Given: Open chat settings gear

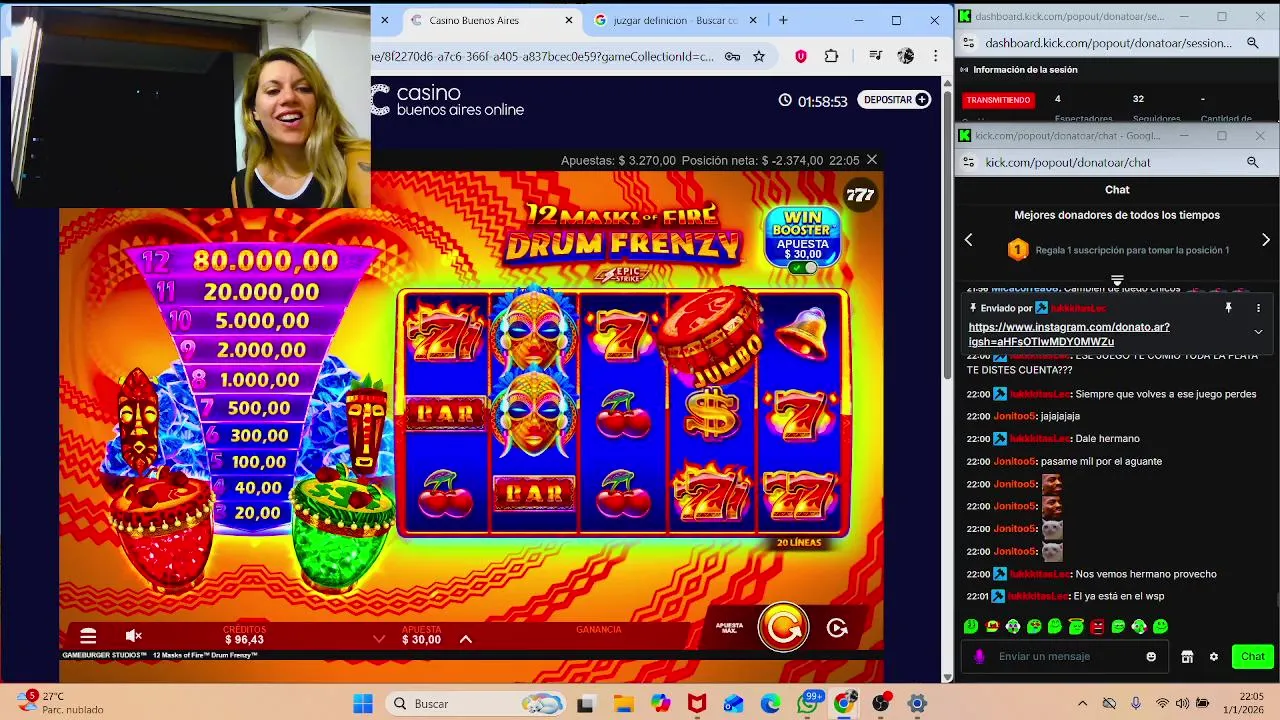Looking at the screenshot, I should coord(1214,656).
